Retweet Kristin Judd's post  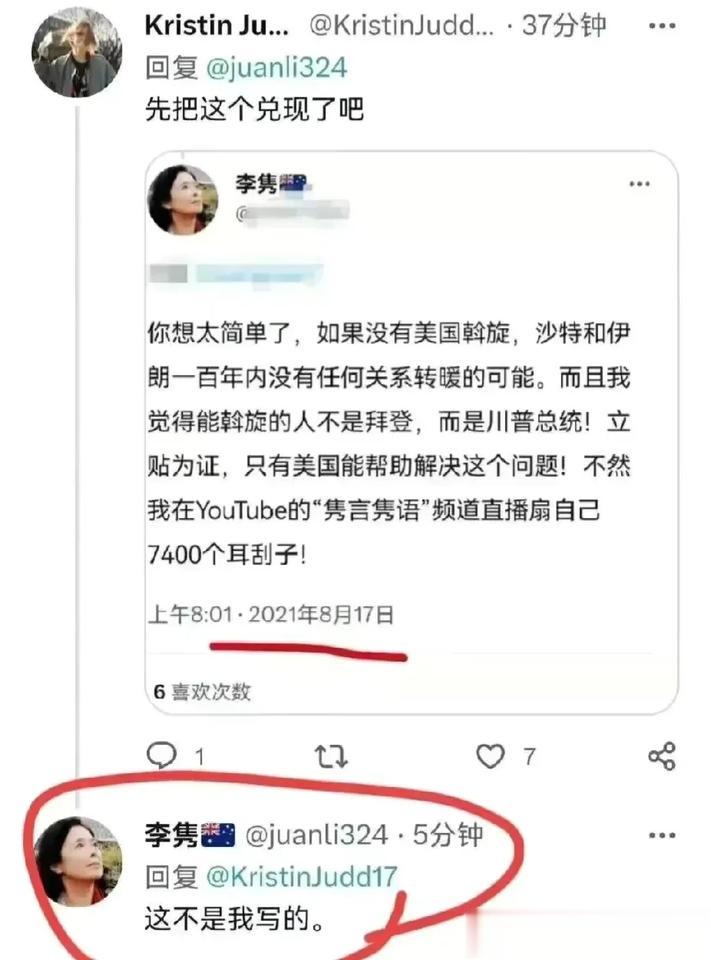(x=331, y=757)
